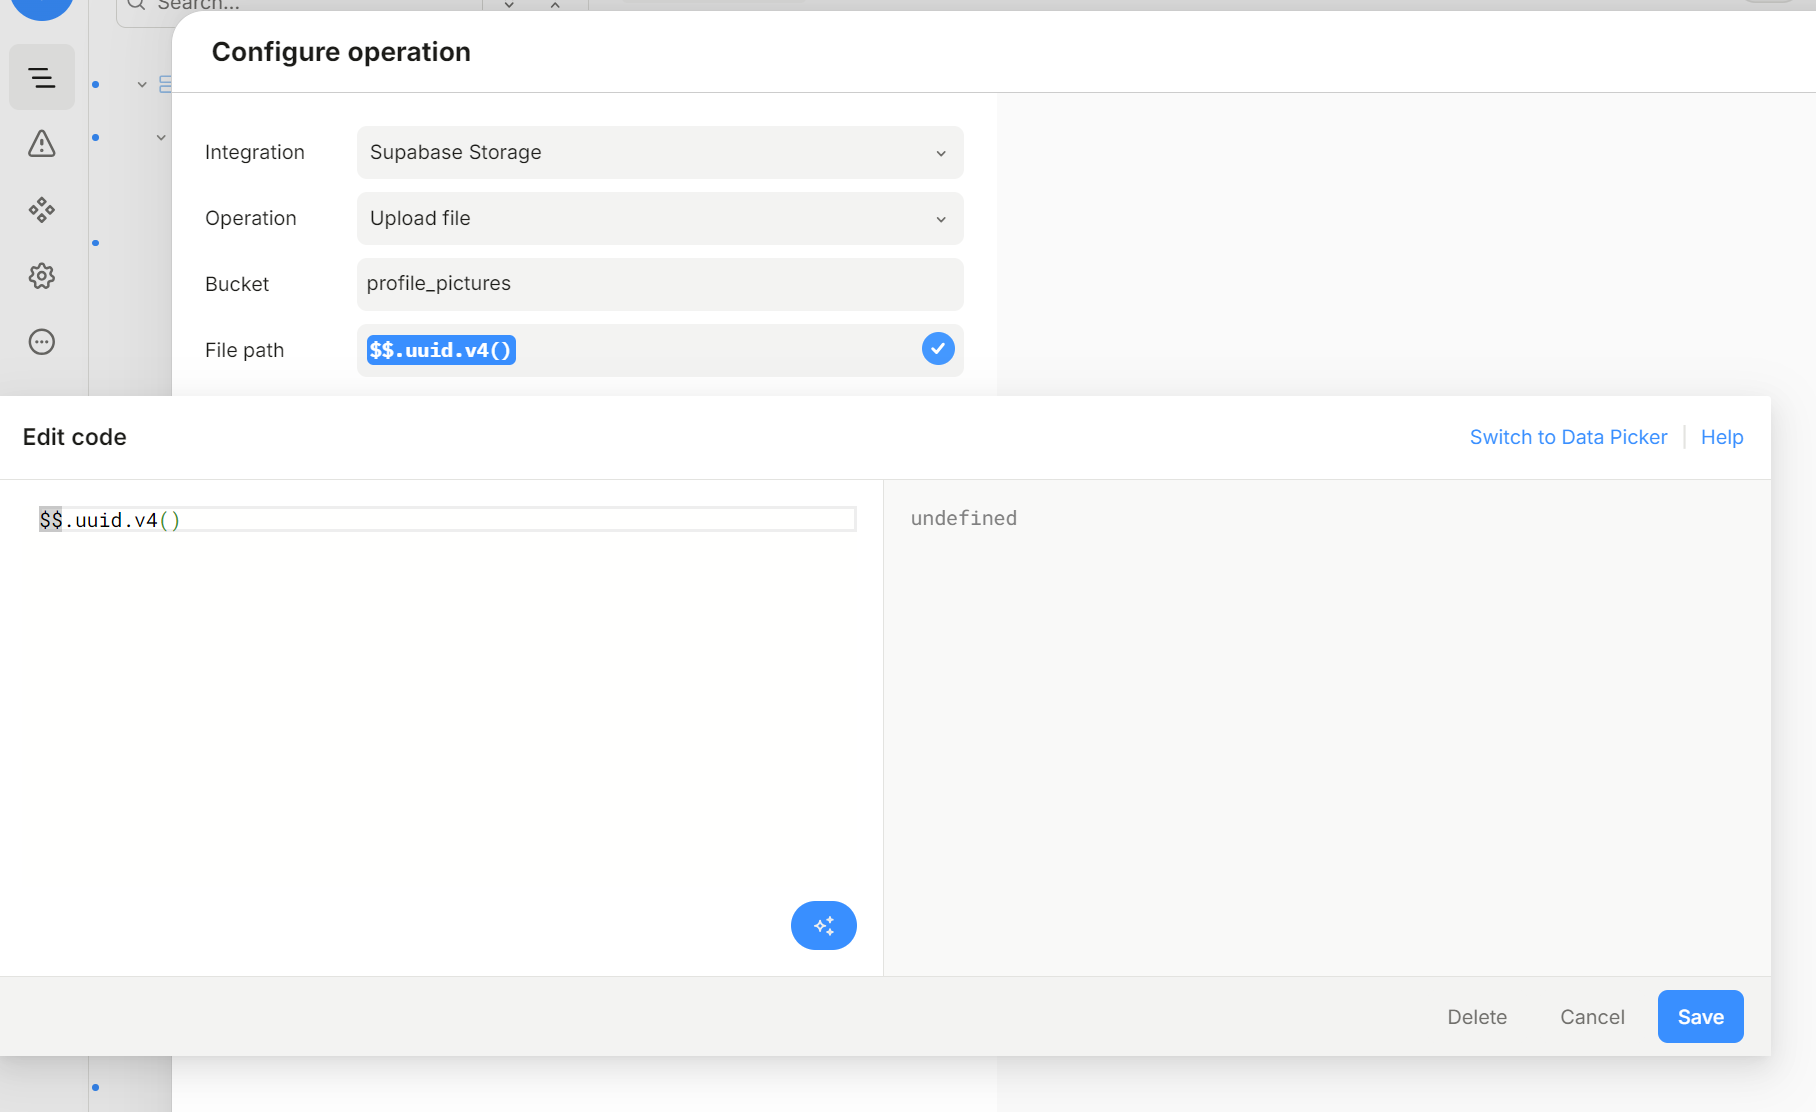This screenshot has height=1112, width=1816.
Task: Click the blue checkmark in File path
Action: click(938, 349)
